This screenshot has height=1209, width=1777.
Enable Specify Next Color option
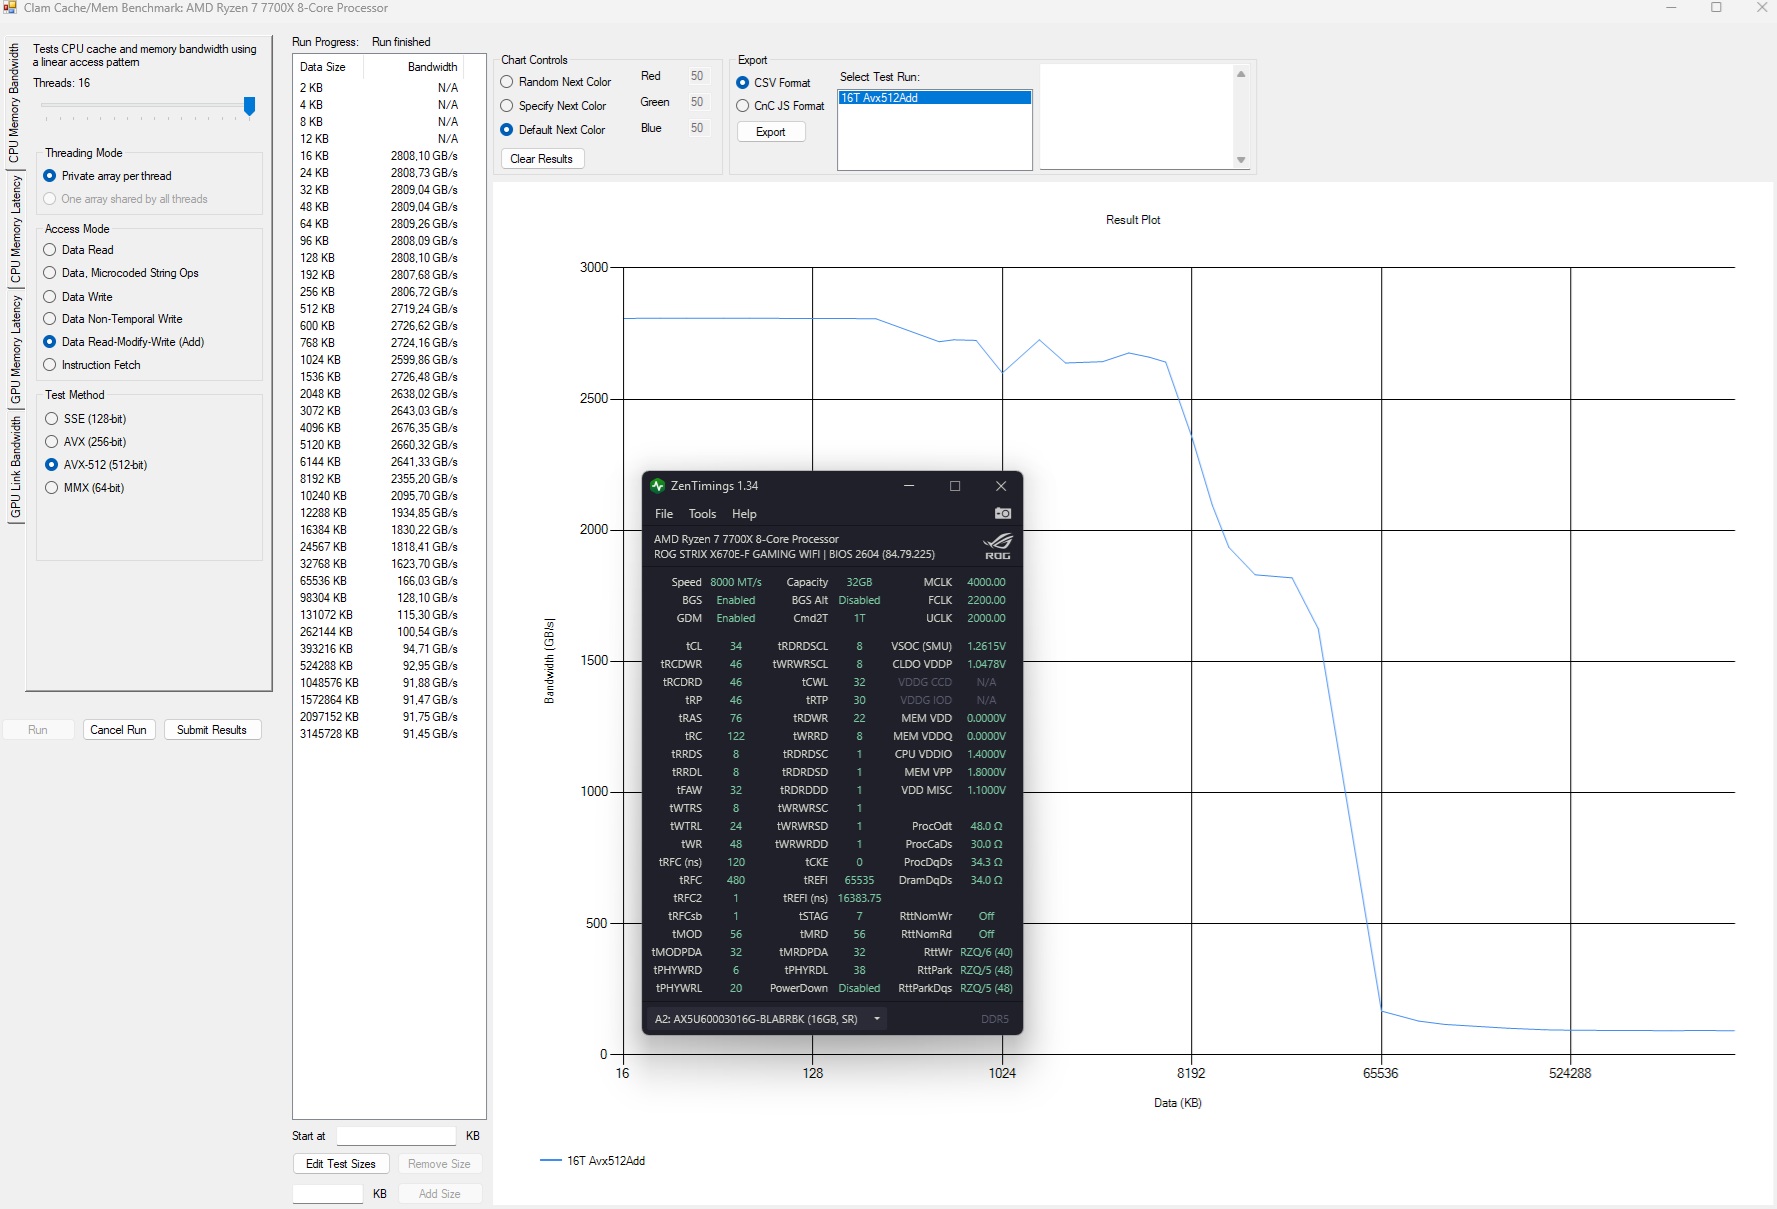click(553, 106)
